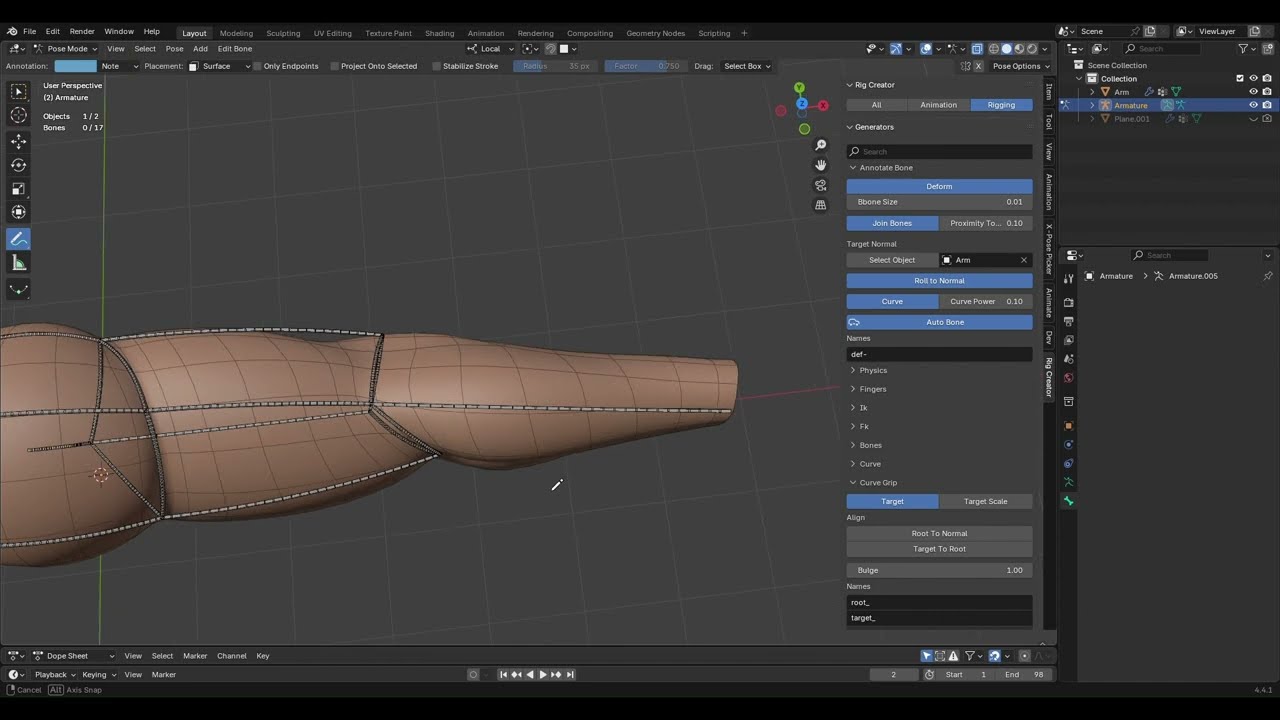Viewport: 1280px width, 720px height.
Task: Toggle the Curve option button
Action: (892, 301)
